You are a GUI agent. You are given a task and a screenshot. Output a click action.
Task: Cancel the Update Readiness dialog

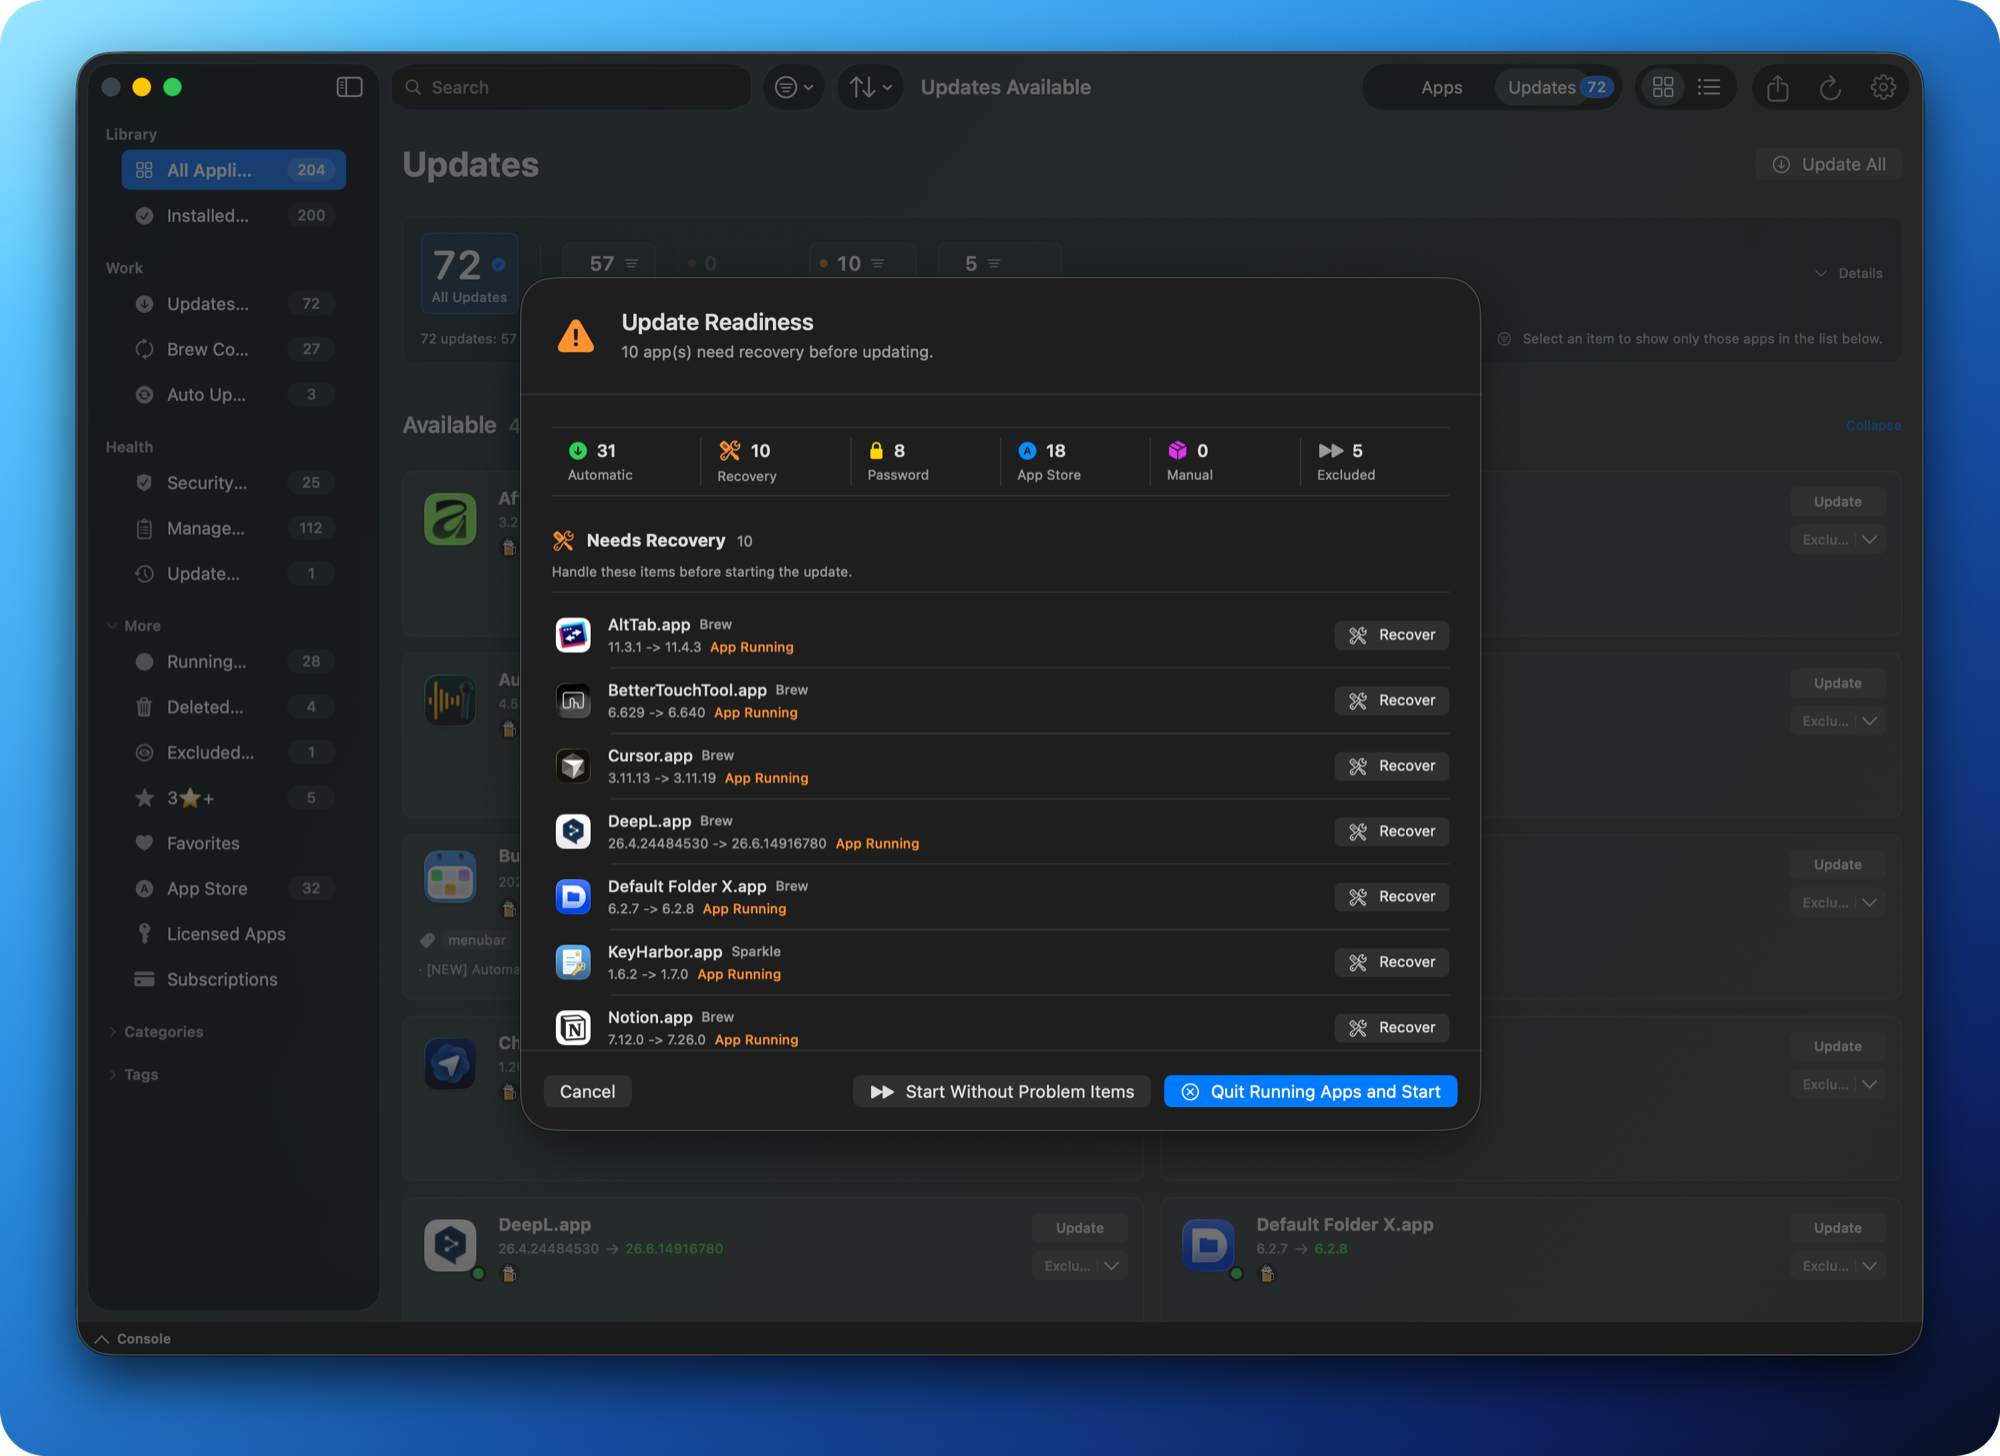(x=587, y=1092)
